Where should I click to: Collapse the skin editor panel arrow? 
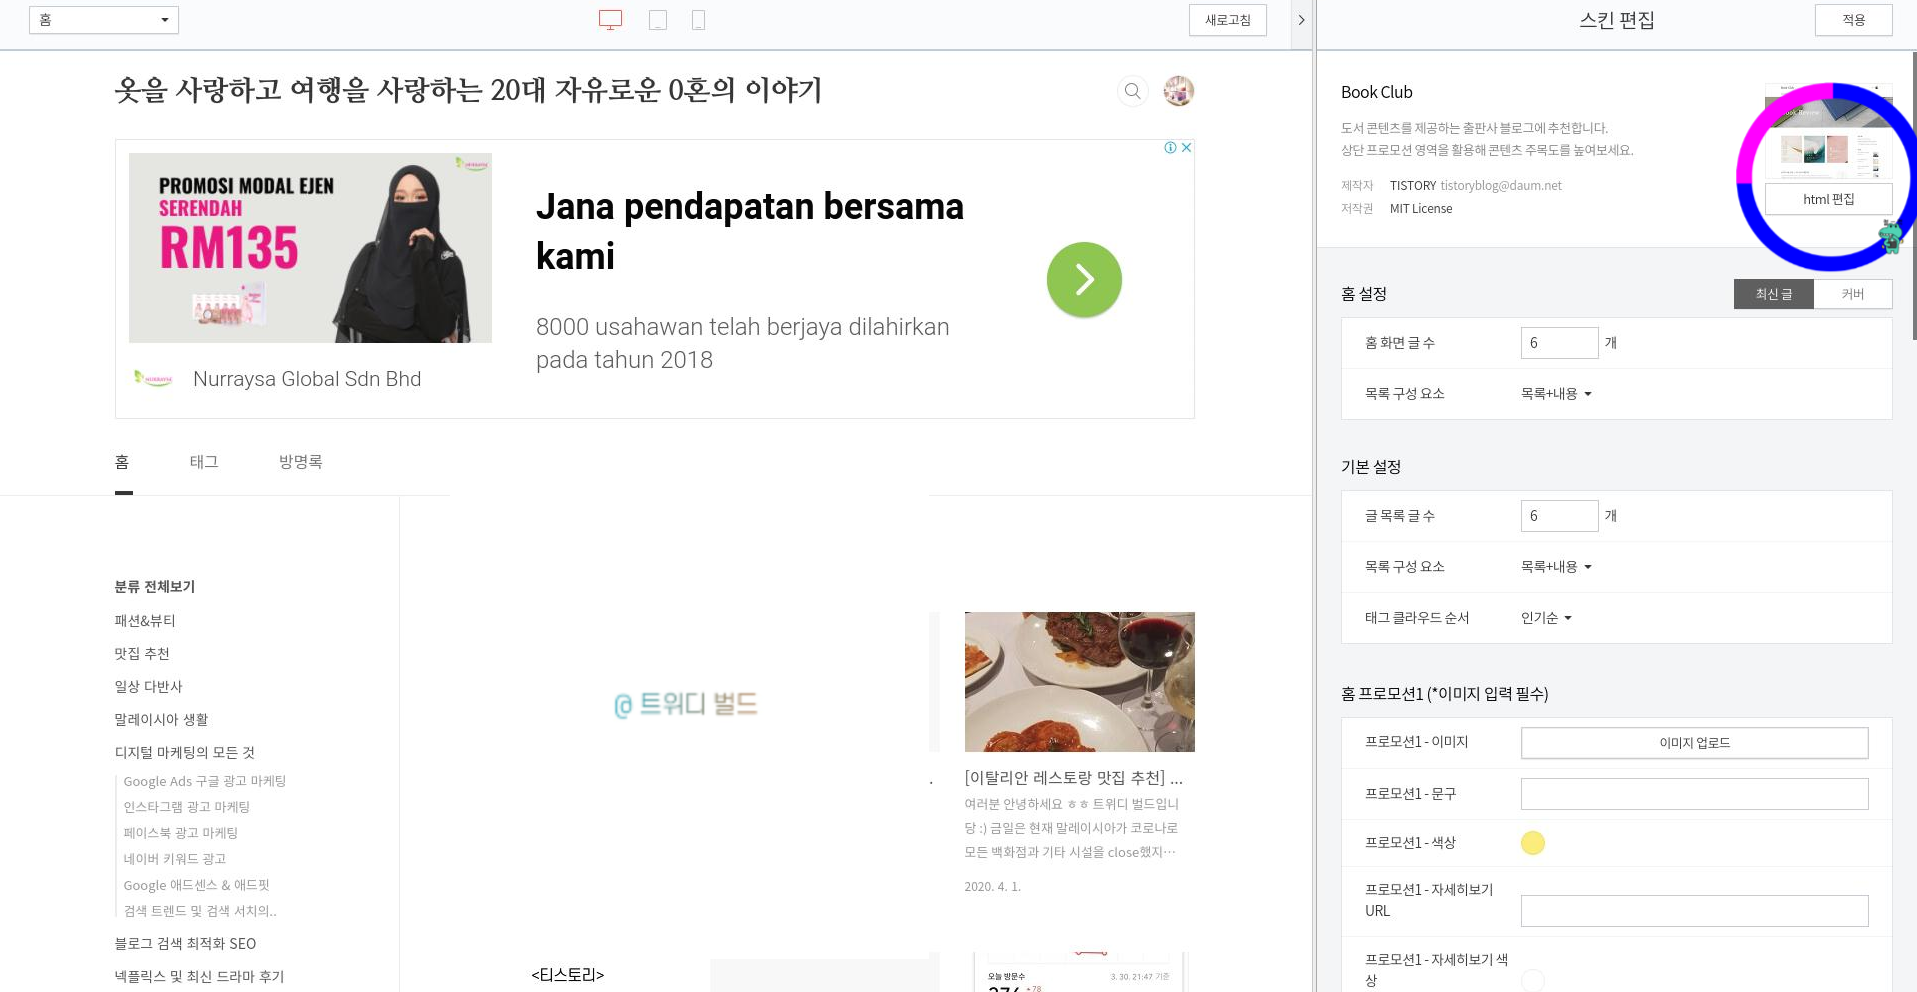tap(1301, 20)
